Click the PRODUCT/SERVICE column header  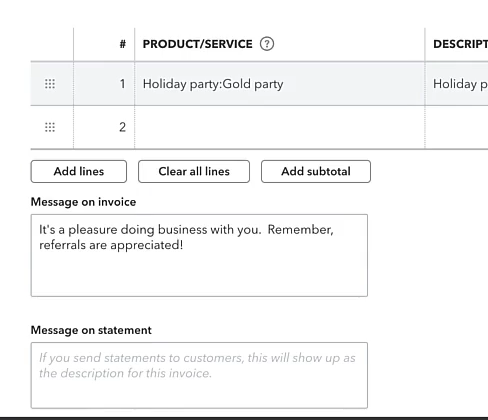coord(198,44)
